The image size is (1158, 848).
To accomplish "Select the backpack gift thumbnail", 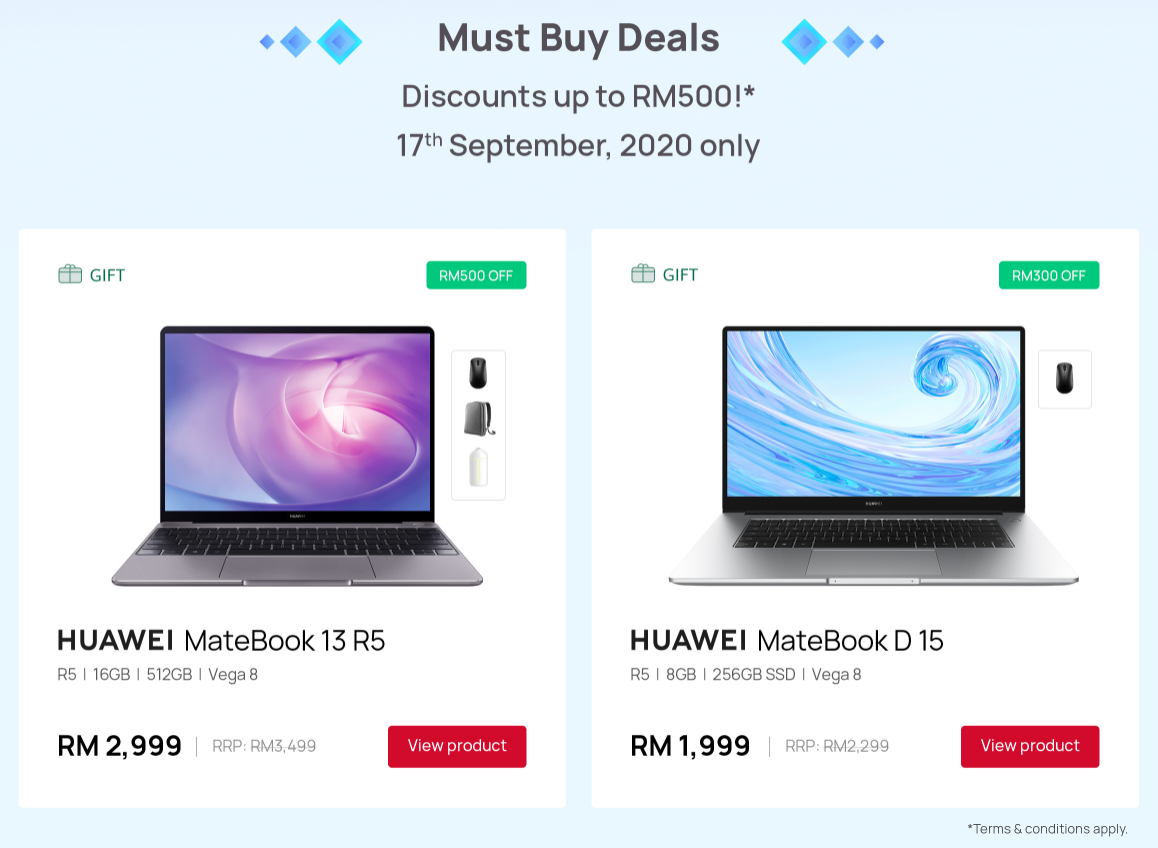I will click(478, 420).
